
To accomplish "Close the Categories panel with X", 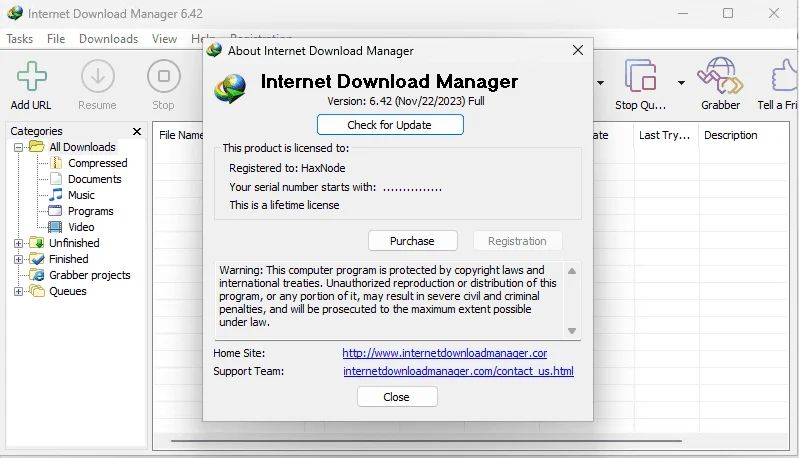I will pos(137,131).
